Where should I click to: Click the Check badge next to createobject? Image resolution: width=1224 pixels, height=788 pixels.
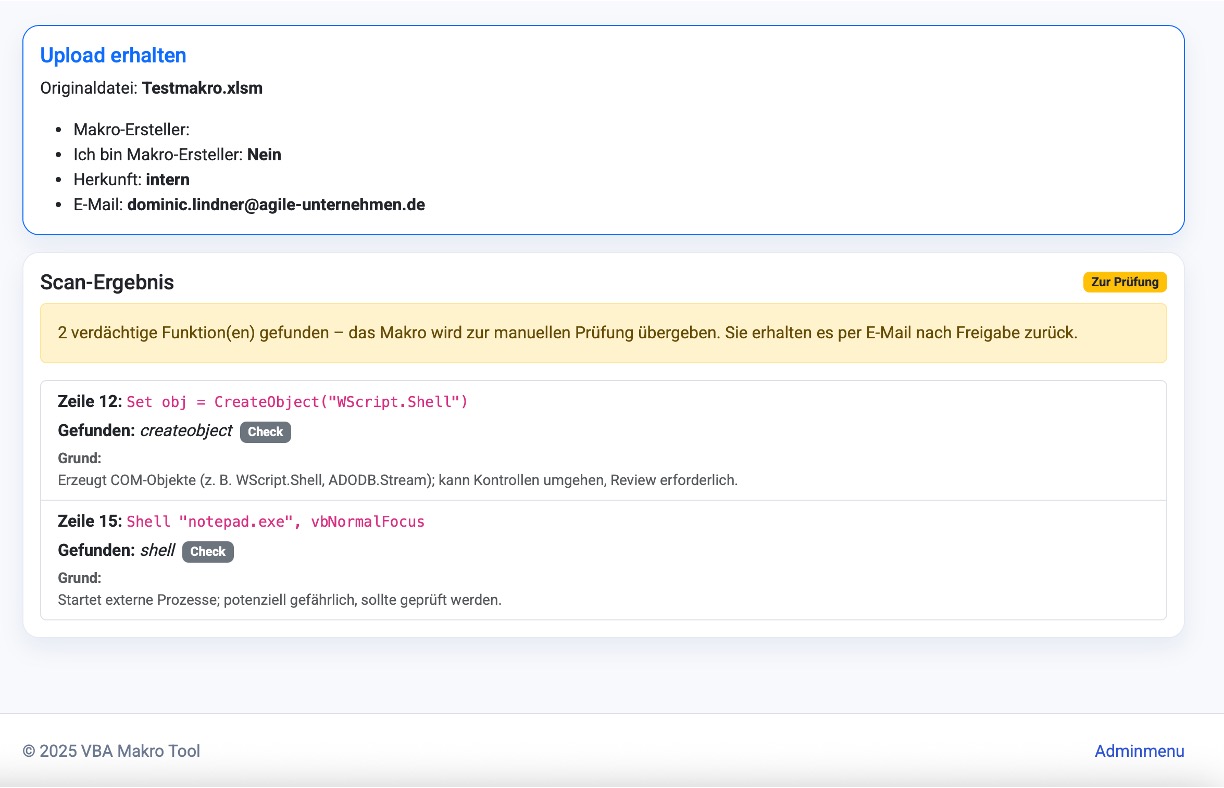tap(265, 432)
